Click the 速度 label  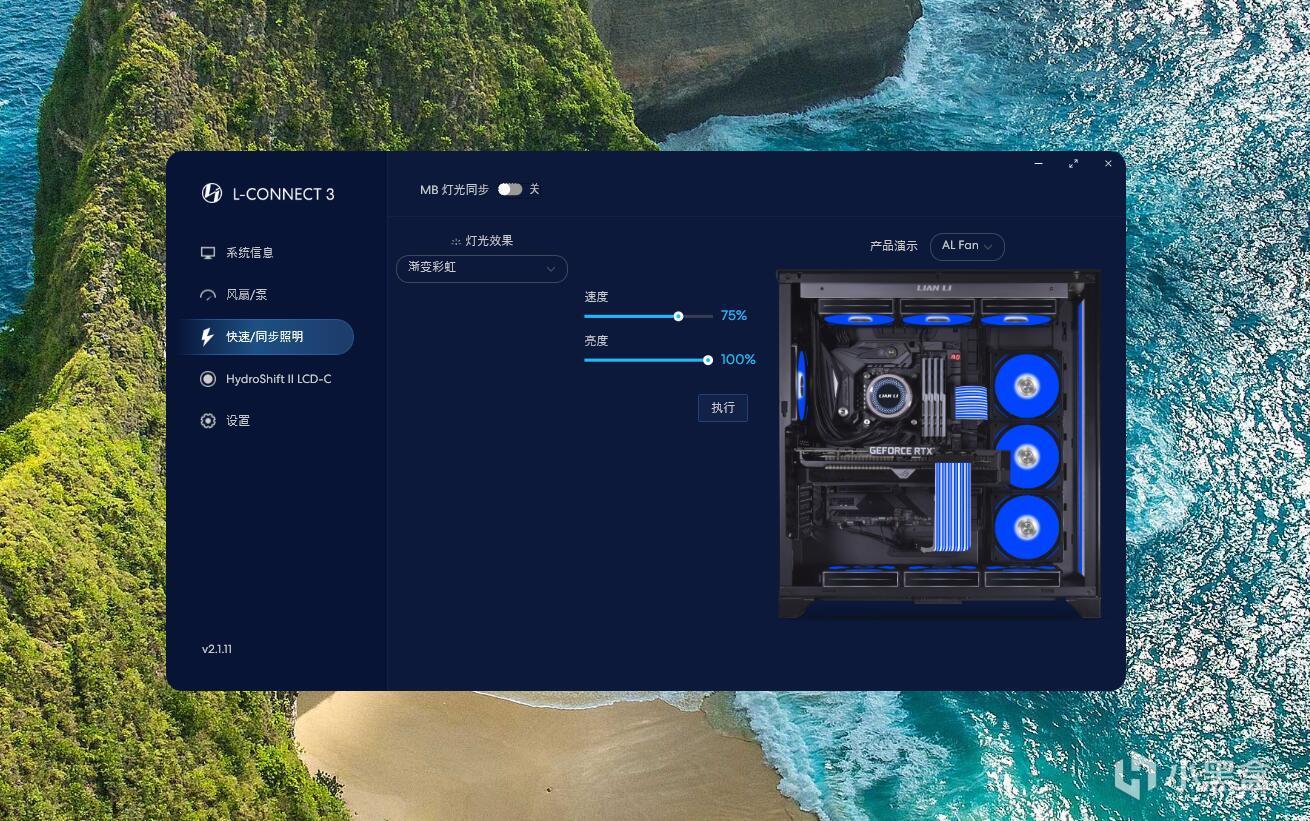click(596, 297)
